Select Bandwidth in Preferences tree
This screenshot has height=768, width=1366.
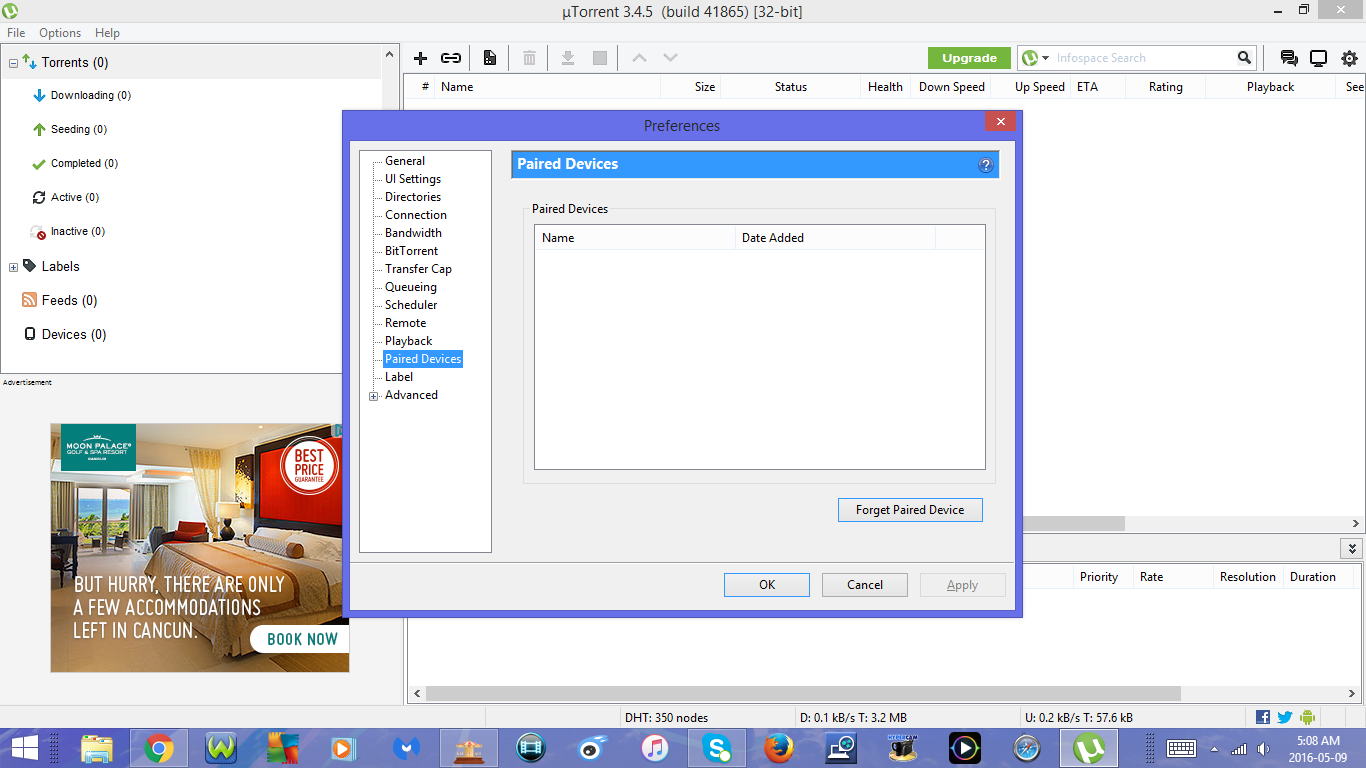(x=413, y=233)
